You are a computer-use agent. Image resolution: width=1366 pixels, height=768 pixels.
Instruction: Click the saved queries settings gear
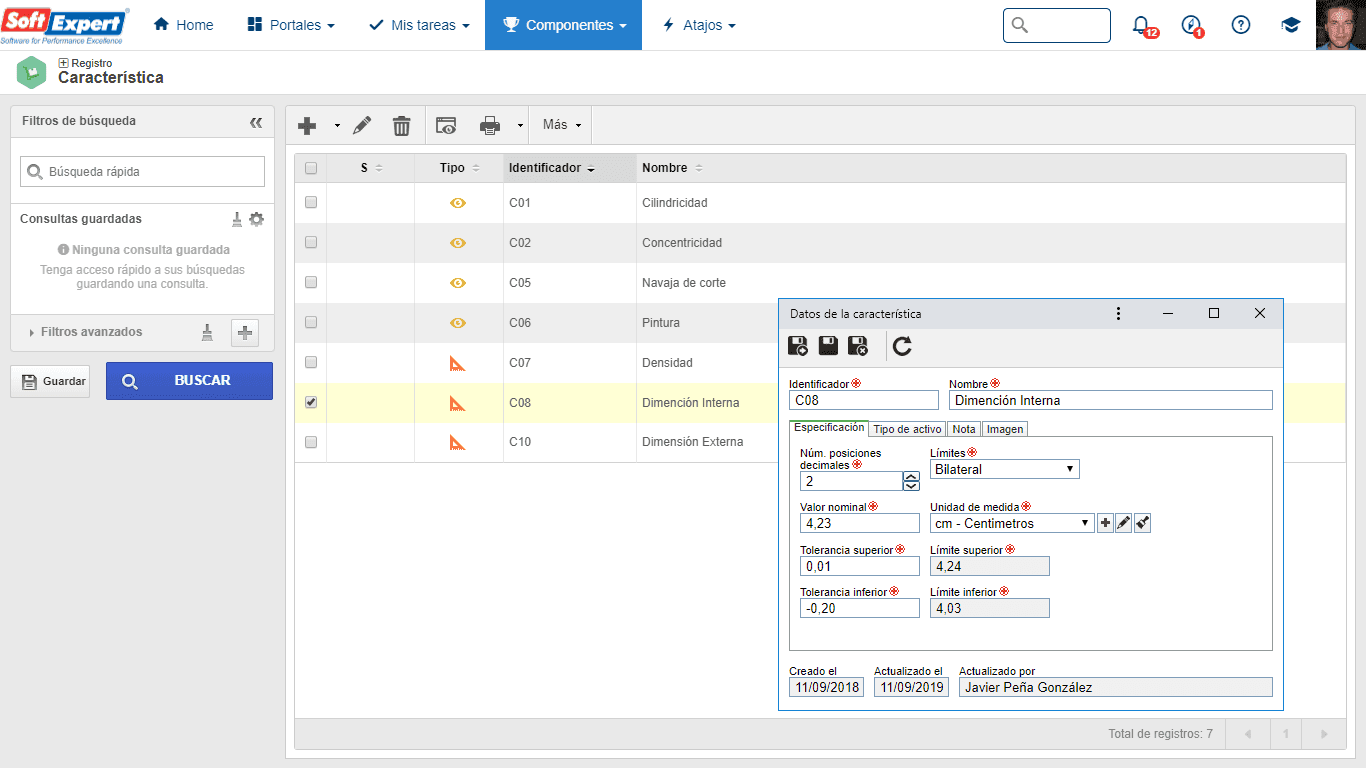pyautogui.click(x=257, y=219)
